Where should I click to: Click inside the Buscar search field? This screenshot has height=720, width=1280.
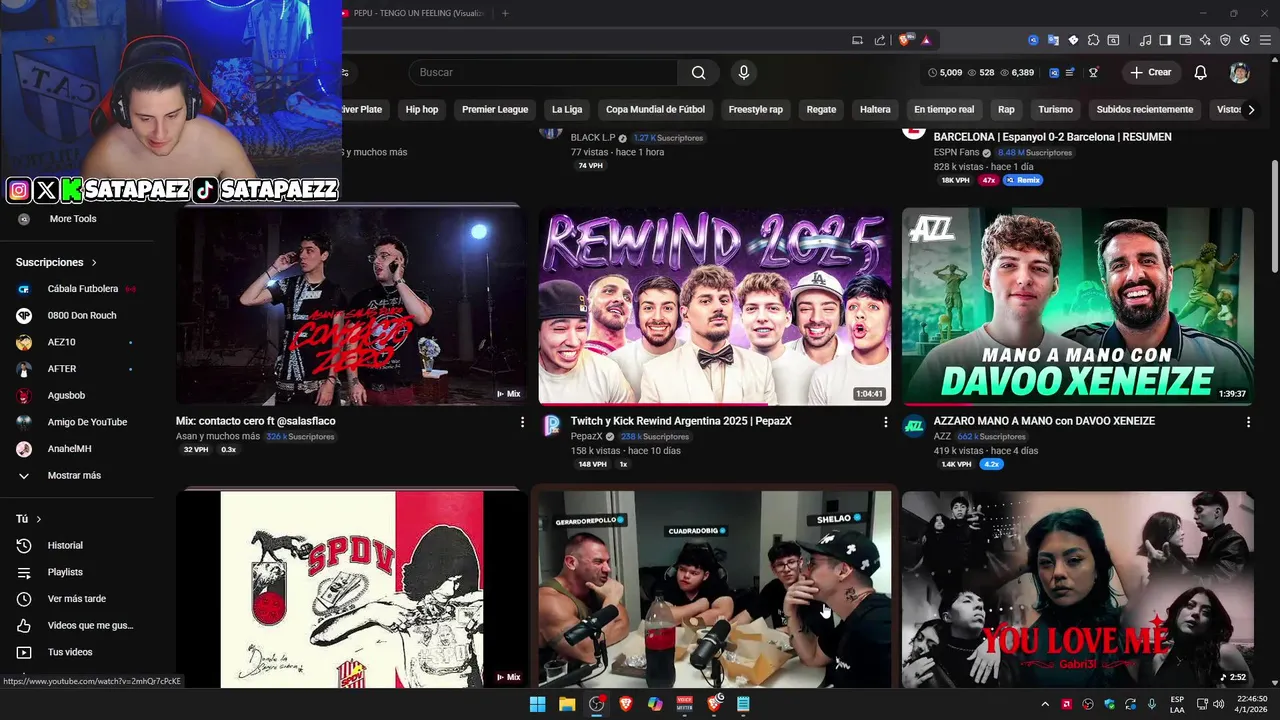point(545,72)
